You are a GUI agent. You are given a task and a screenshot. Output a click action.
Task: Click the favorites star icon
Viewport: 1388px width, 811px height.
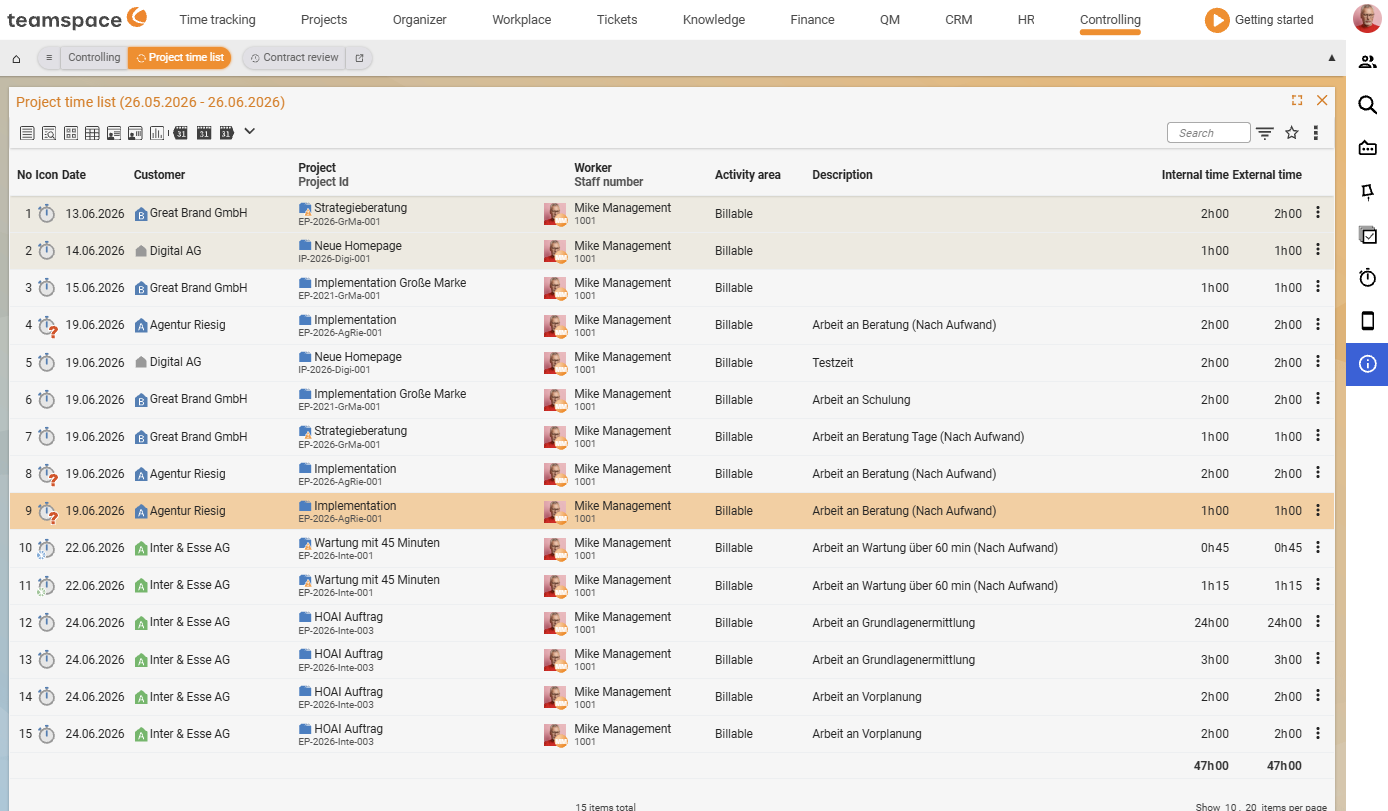click(x=1292, y=133)
